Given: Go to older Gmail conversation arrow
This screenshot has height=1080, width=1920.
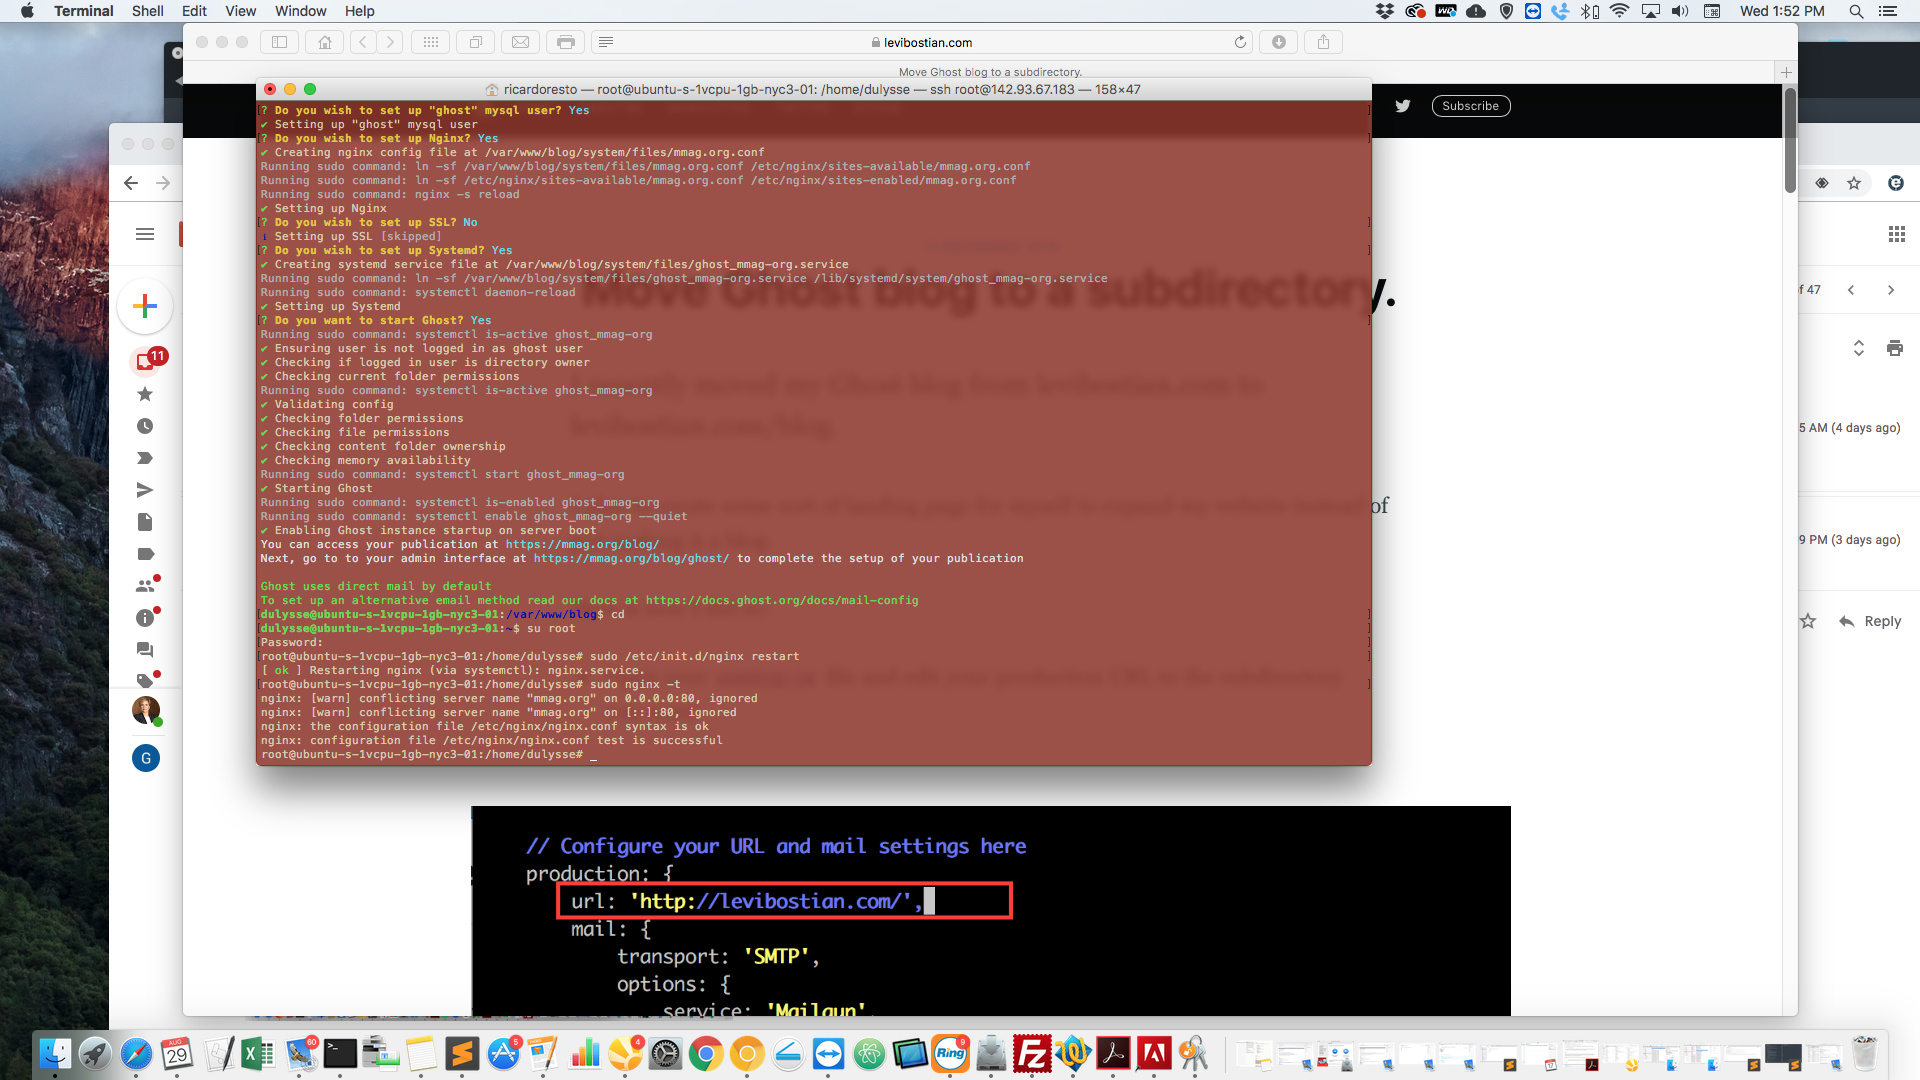Looking at the screenshot, I should 1890,290.
